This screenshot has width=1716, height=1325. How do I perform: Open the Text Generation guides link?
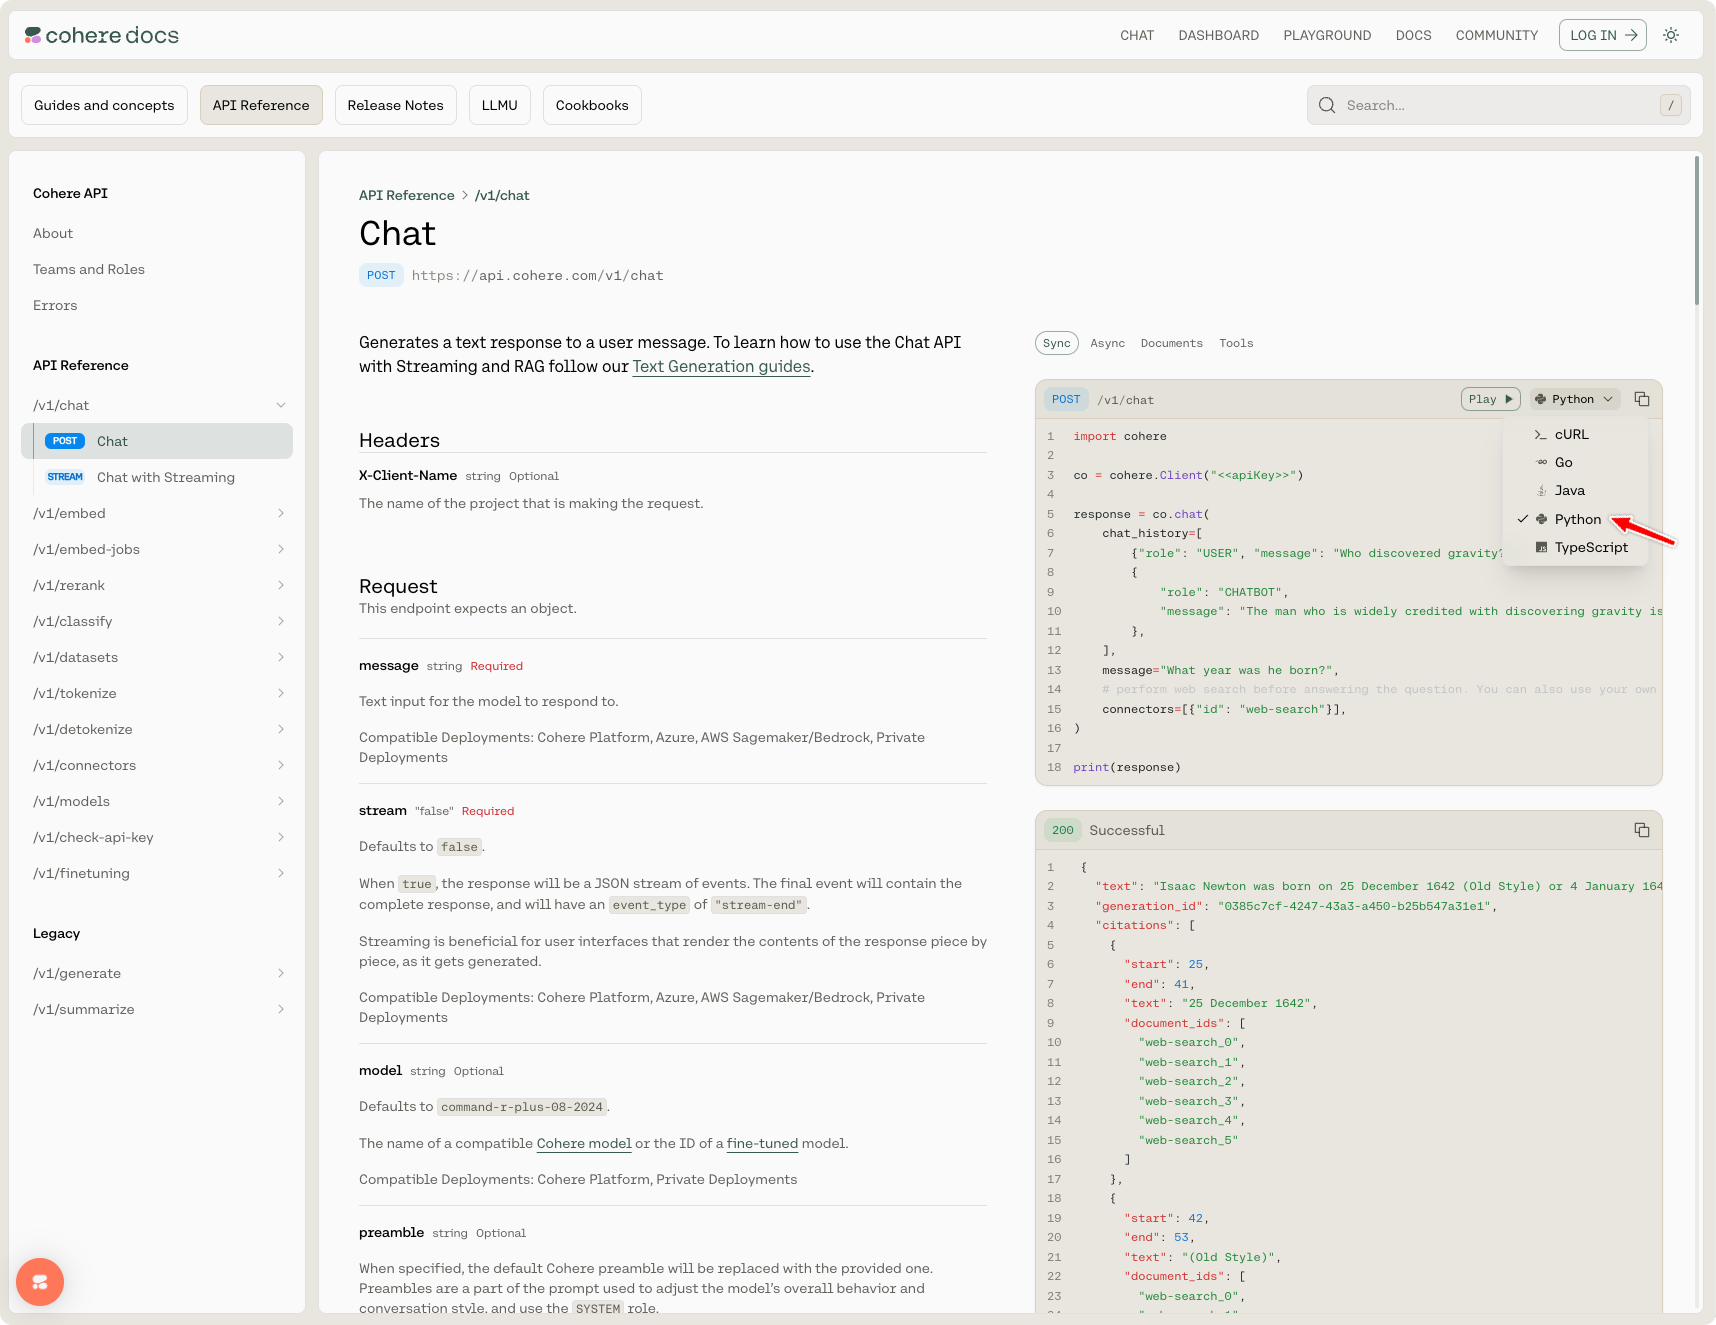click(x=721, y=367)
